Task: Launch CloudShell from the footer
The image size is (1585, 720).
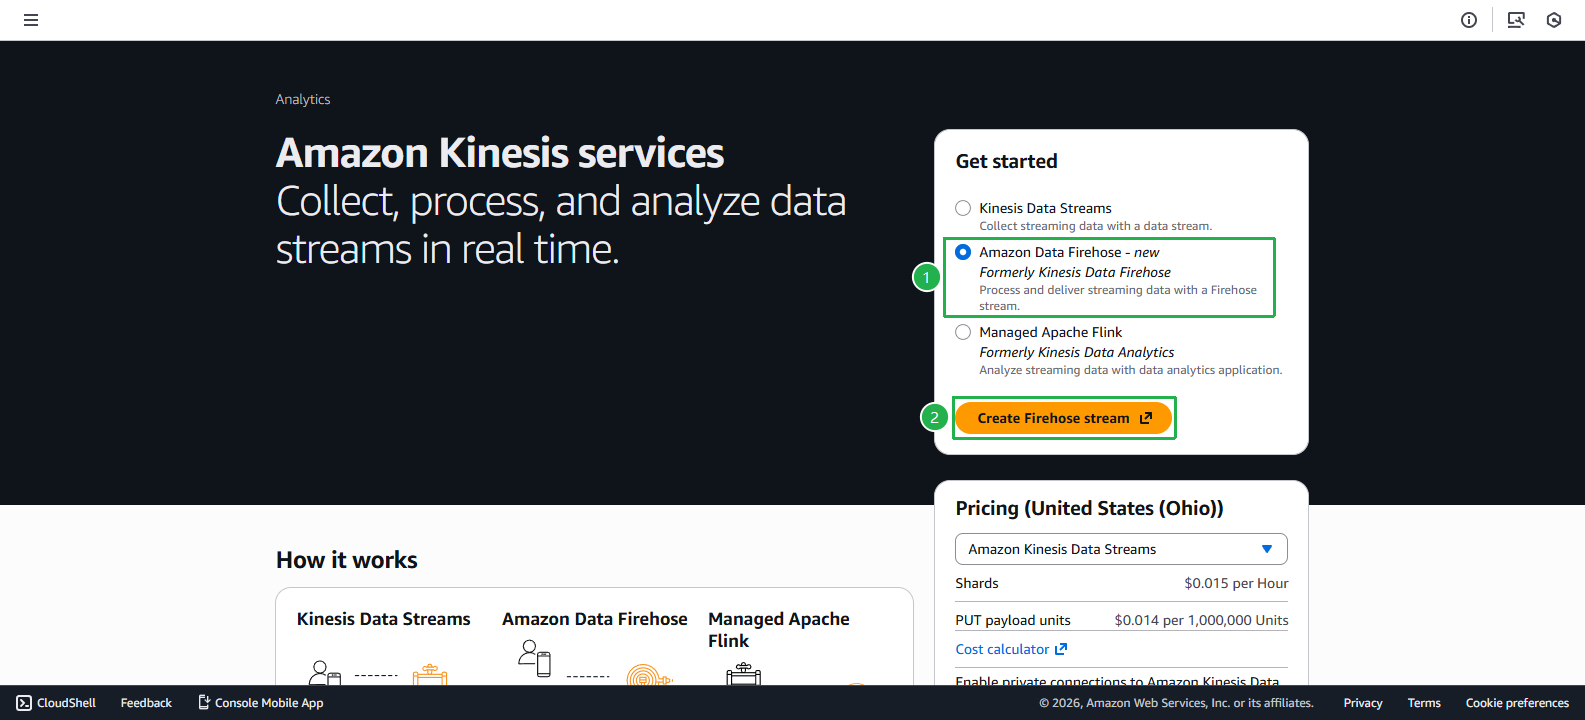Action: coord(56,703)
